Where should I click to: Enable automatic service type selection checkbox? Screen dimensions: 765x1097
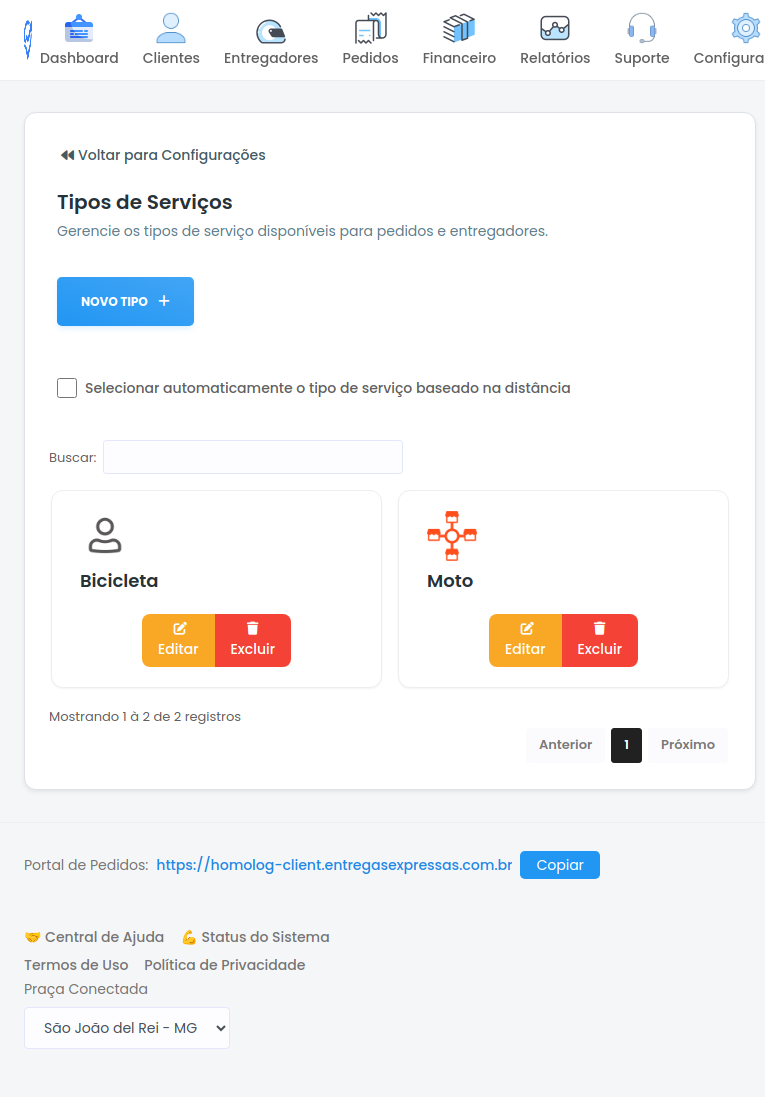tap(67, 388)
